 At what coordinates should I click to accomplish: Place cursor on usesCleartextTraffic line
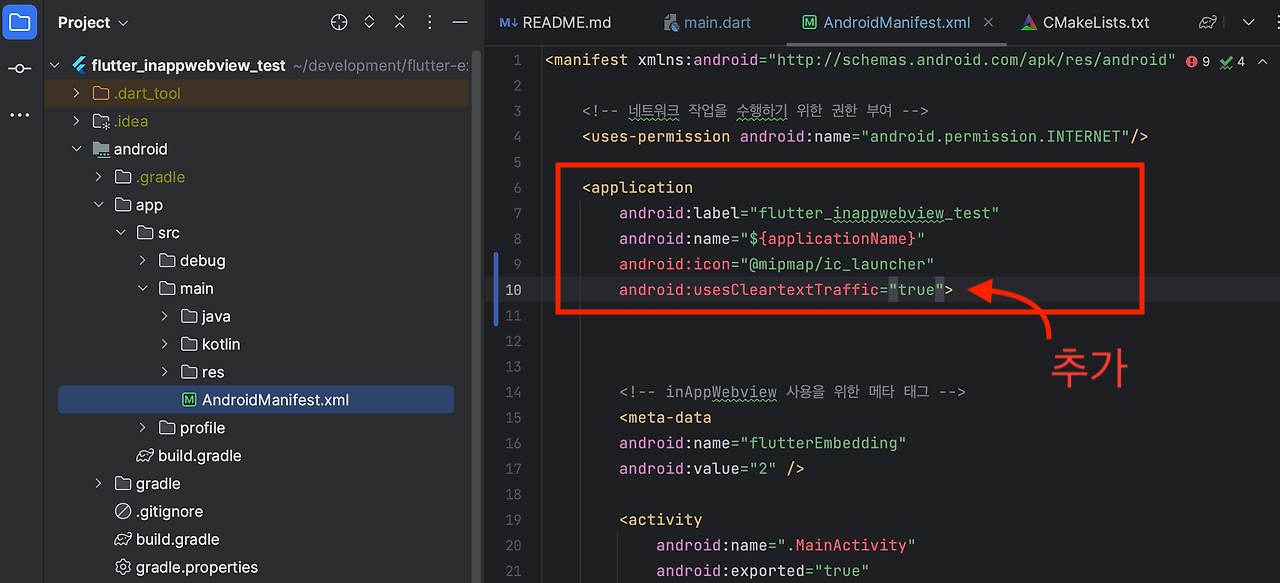coord(786,290)
